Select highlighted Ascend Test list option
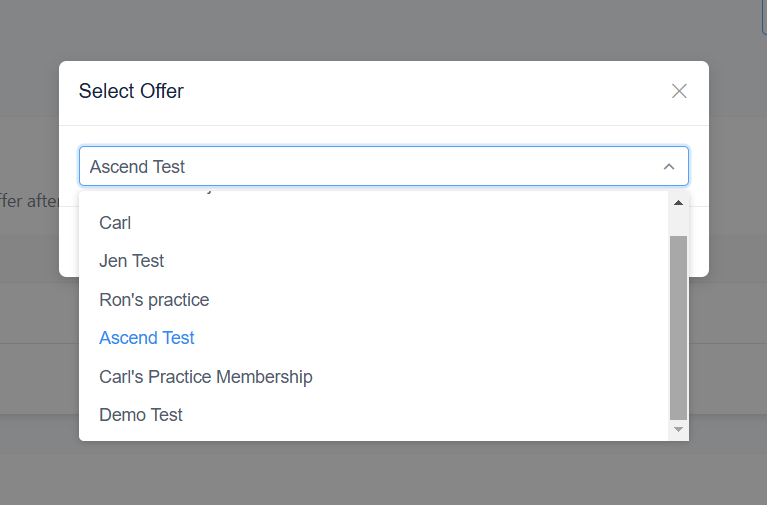The height and width of the screenshot is (505, 767). 147,338
